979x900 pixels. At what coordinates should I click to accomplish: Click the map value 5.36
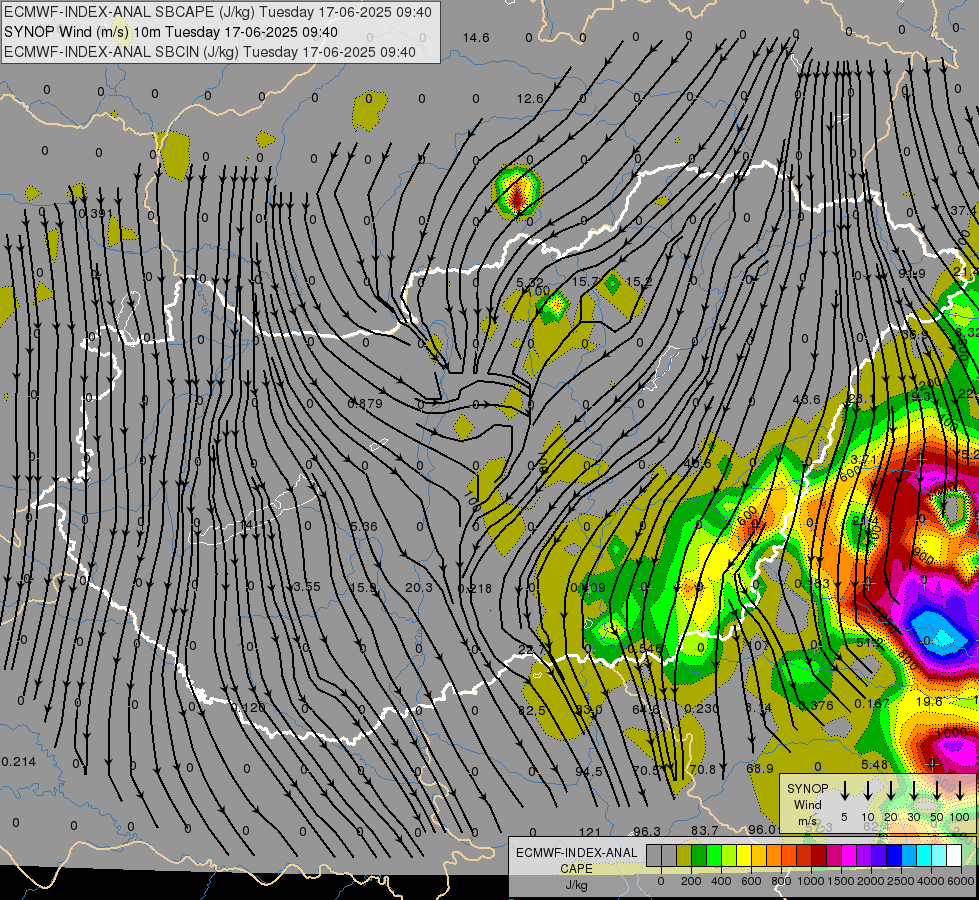pos(363,527)
